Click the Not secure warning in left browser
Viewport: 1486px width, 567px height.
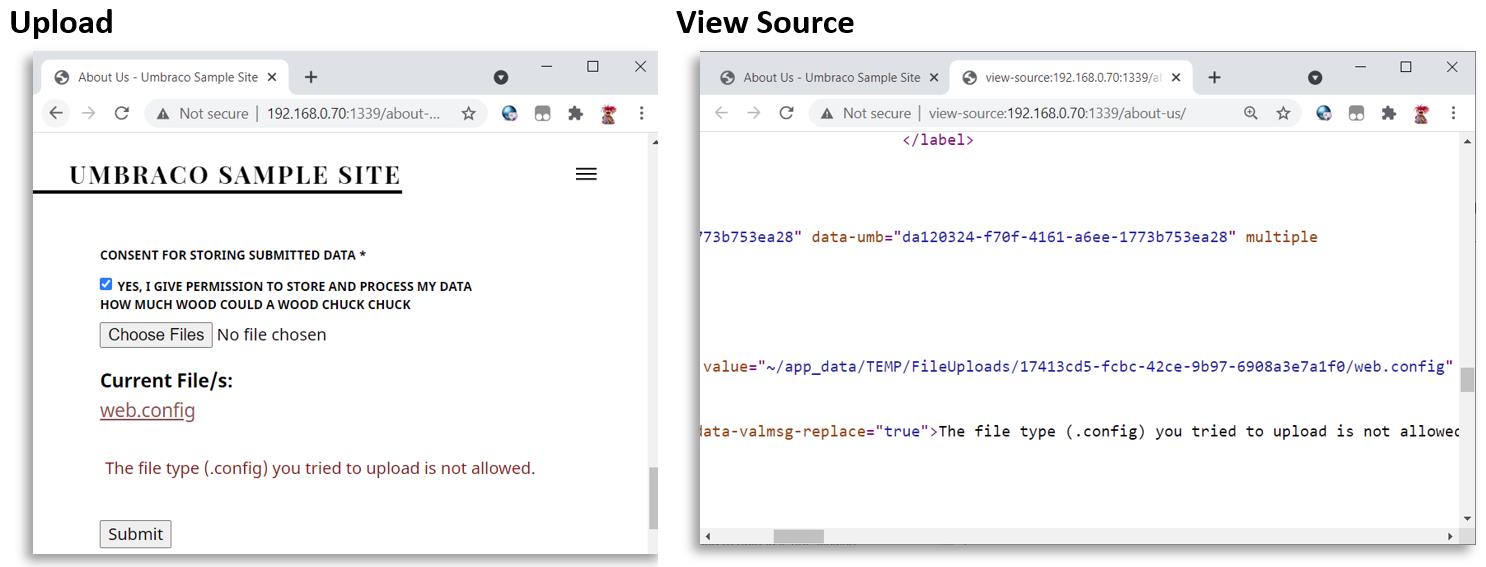pos(202,114)
